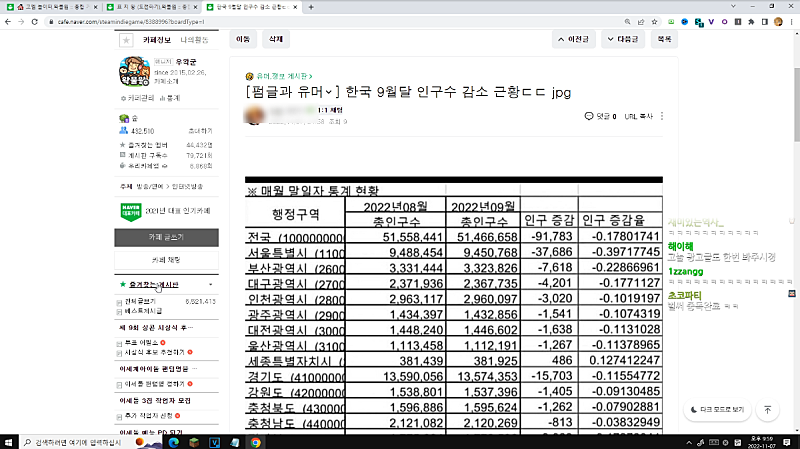The image size is (800, 449).
Task: Click the 삭제 delete button
Action: (x=274, y=40)
